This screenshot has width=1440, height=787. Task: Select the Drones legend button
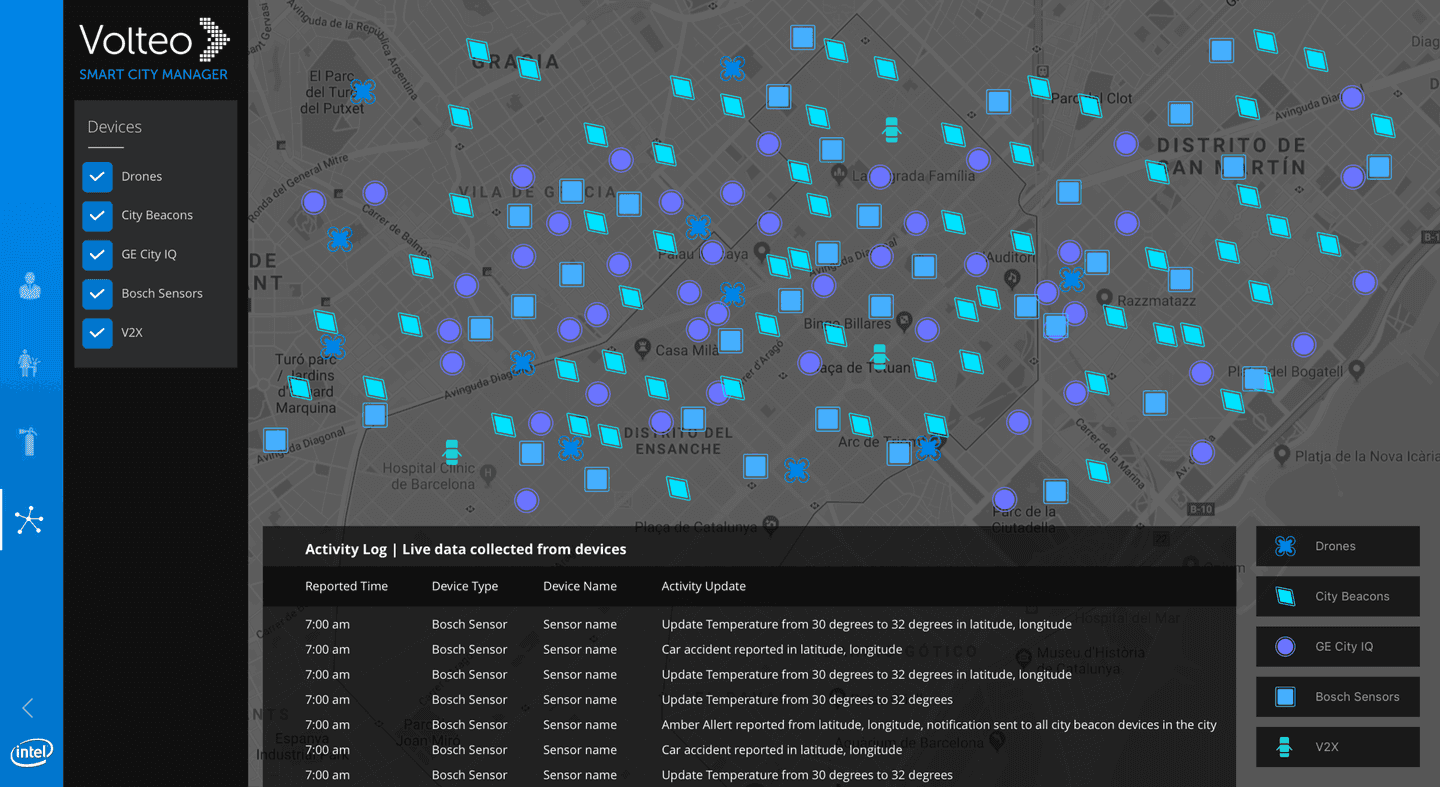[1337, 546]
